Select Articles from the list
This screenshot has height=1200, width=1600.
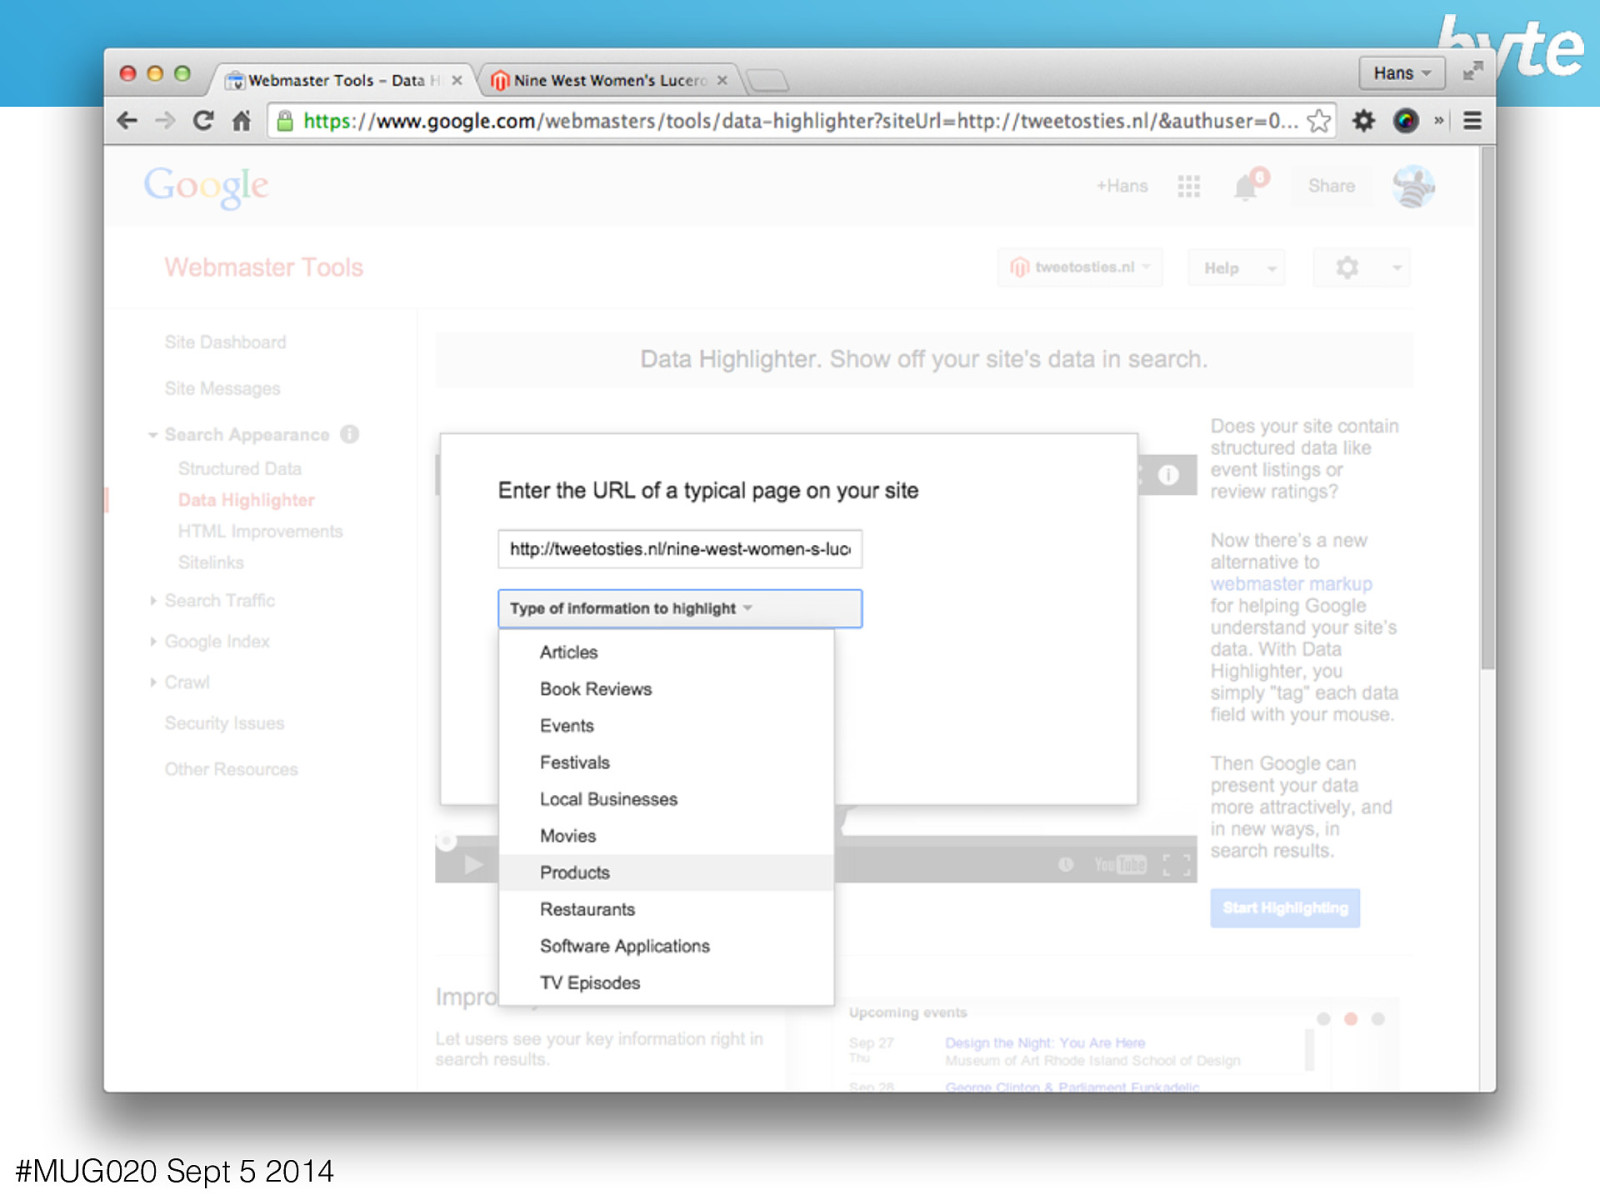666,652
